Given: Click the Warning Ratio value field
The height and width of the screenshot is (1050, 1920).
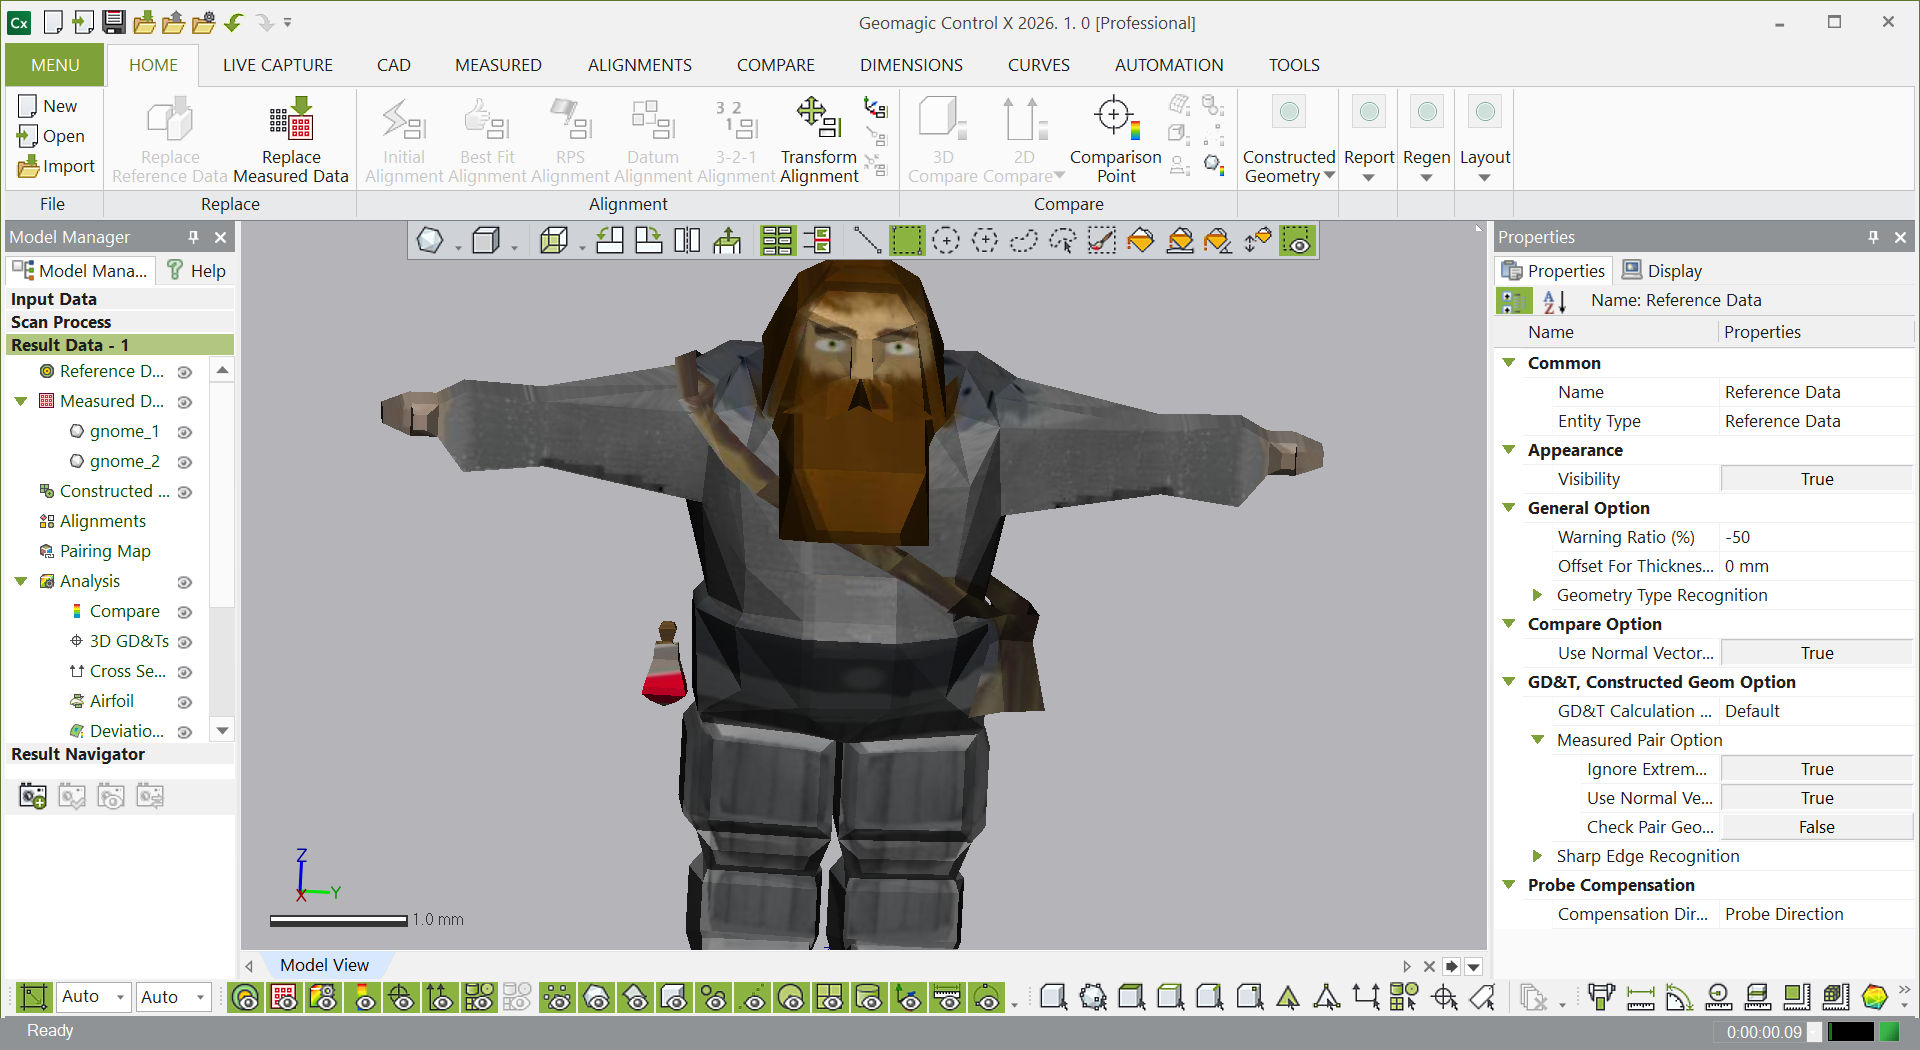Looking at the screenshot, I should pos(1816,537).
